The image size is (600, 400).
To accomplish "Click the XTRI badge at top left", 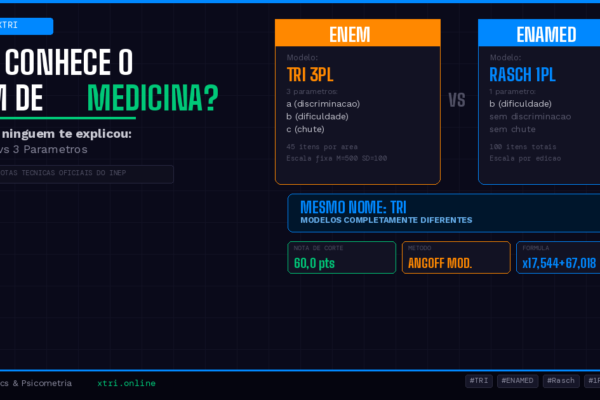I will click(x=26, y=26).
